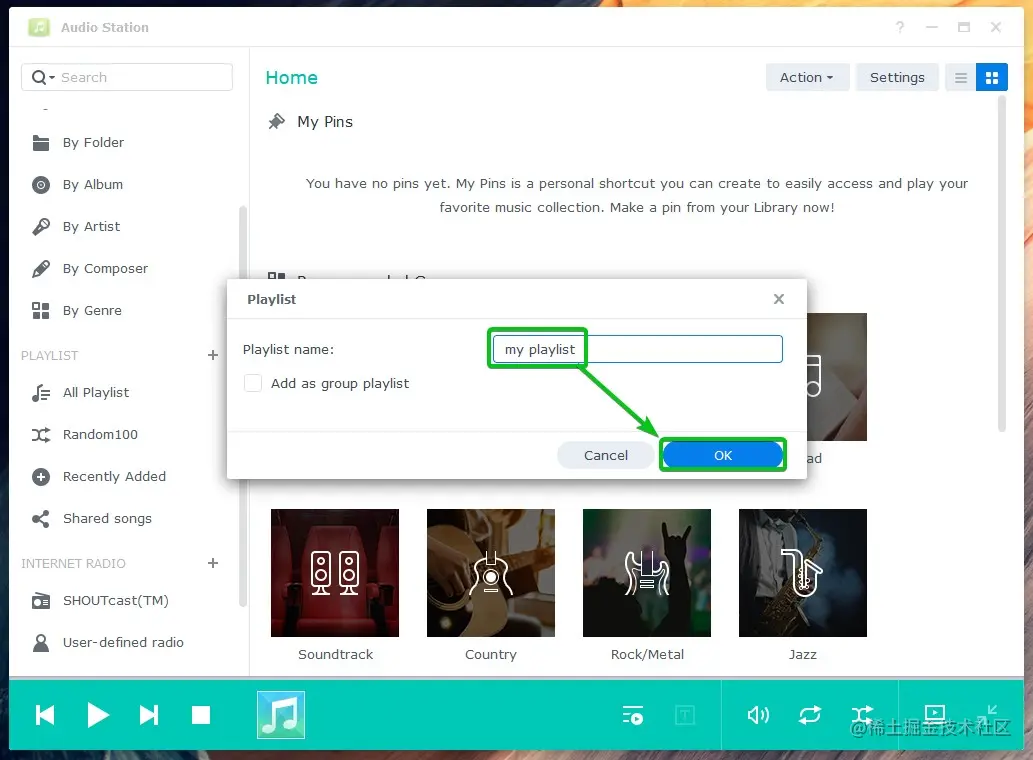The height and width of the screenshot is (760, 1033).
Task: Click the sidebar vertical scrollbar
Action: pos(242,406)
